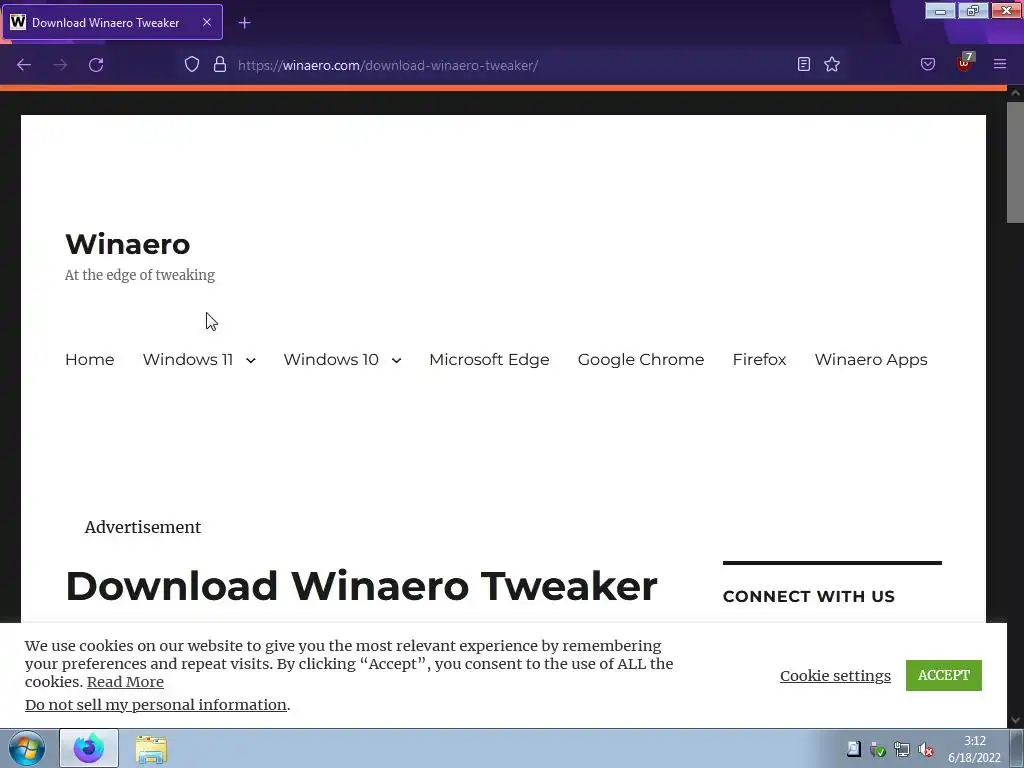The image size is (1024, 768).
Task: Click the network tray icon
Action: (x=902, y=750)
